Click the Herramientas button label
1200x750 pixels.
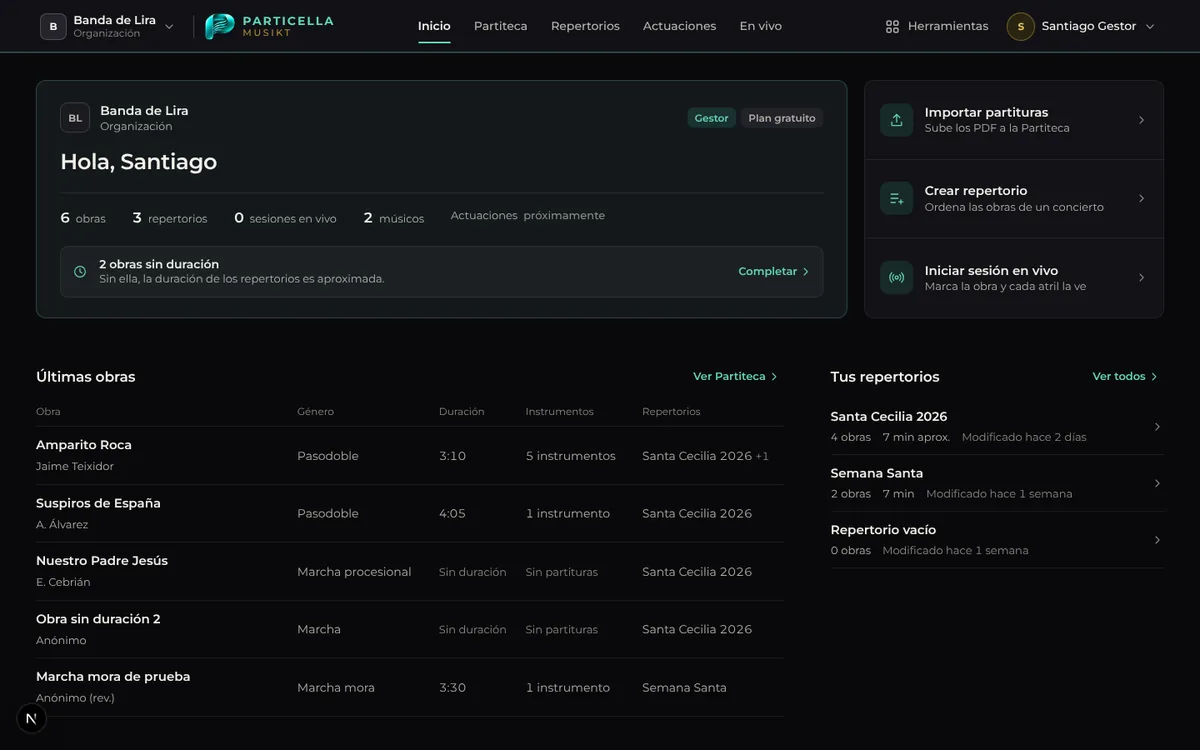point(948,27)
